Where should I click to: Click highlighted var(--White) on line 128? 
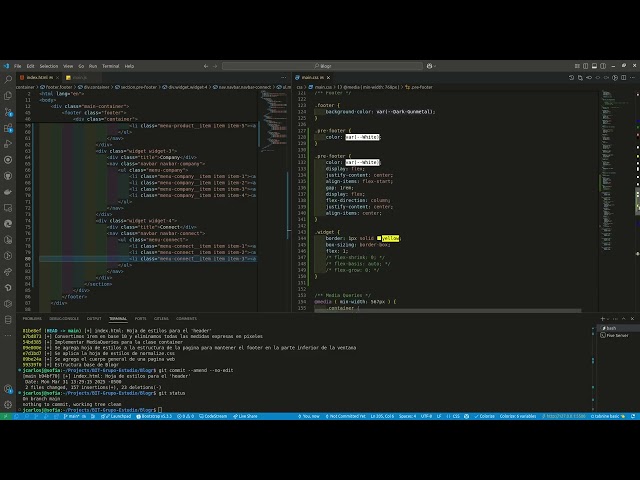click(362, 137)
